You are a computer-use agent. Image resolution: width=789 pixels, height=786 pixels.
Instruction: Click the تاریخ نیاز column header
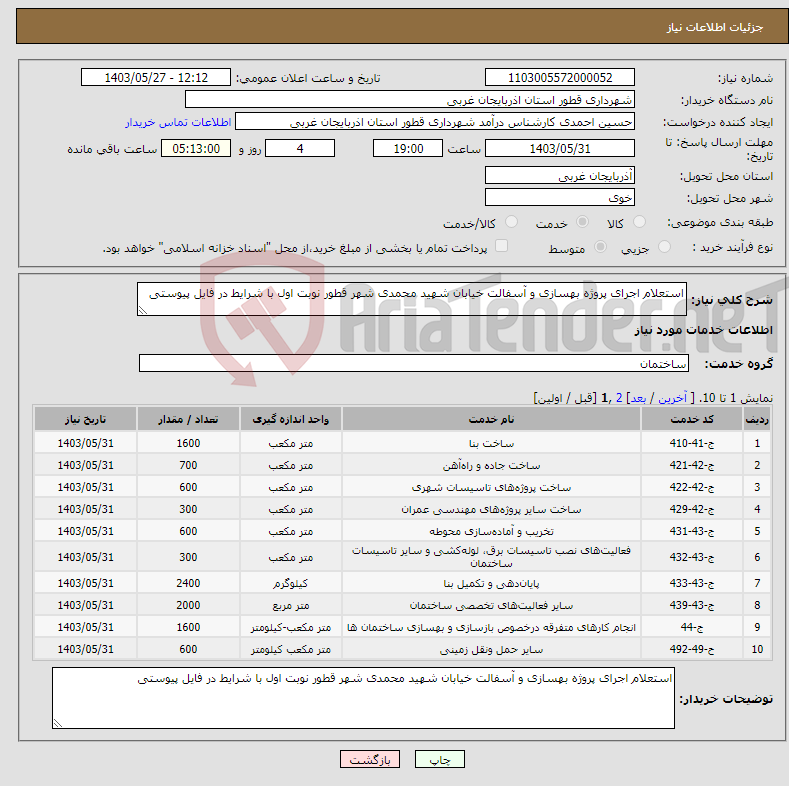[86, 419]
